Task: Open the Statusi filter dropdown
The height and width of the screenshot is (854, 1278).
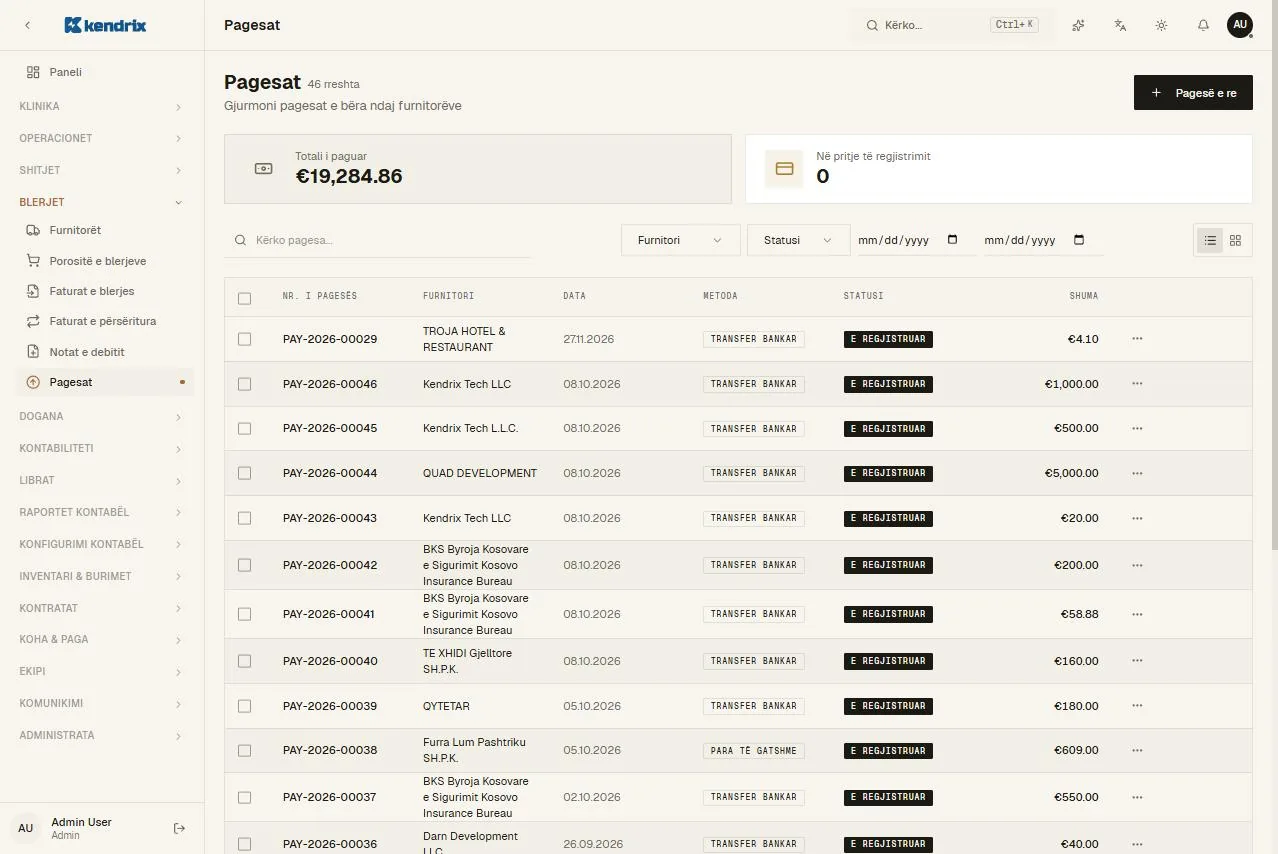Action: (798, 240)
